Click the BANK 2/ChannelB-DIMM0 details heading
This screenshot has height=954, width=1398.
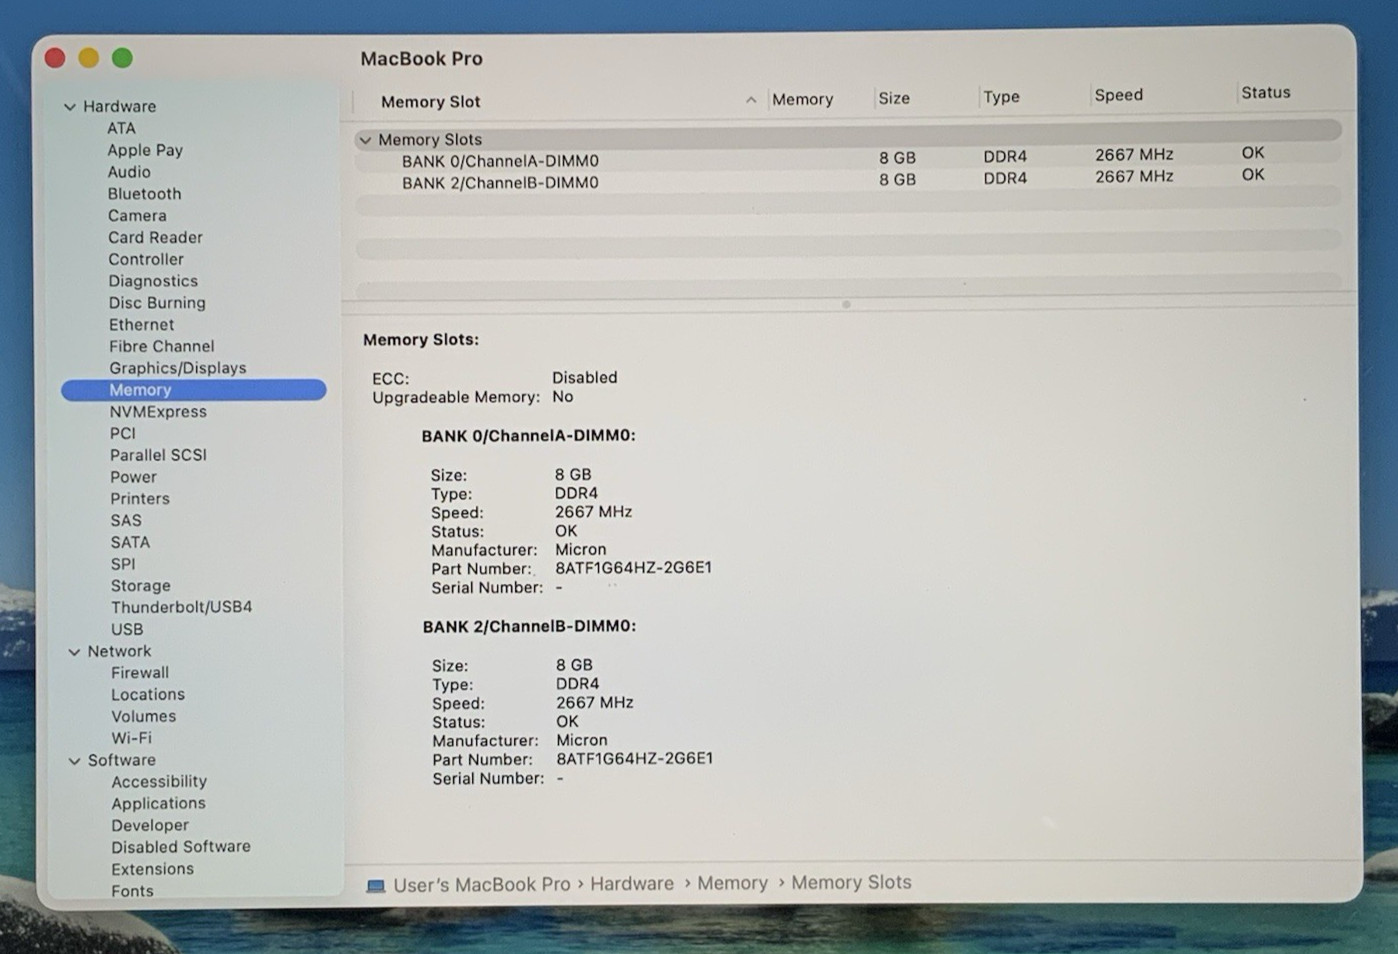click(x=529, y=626)
